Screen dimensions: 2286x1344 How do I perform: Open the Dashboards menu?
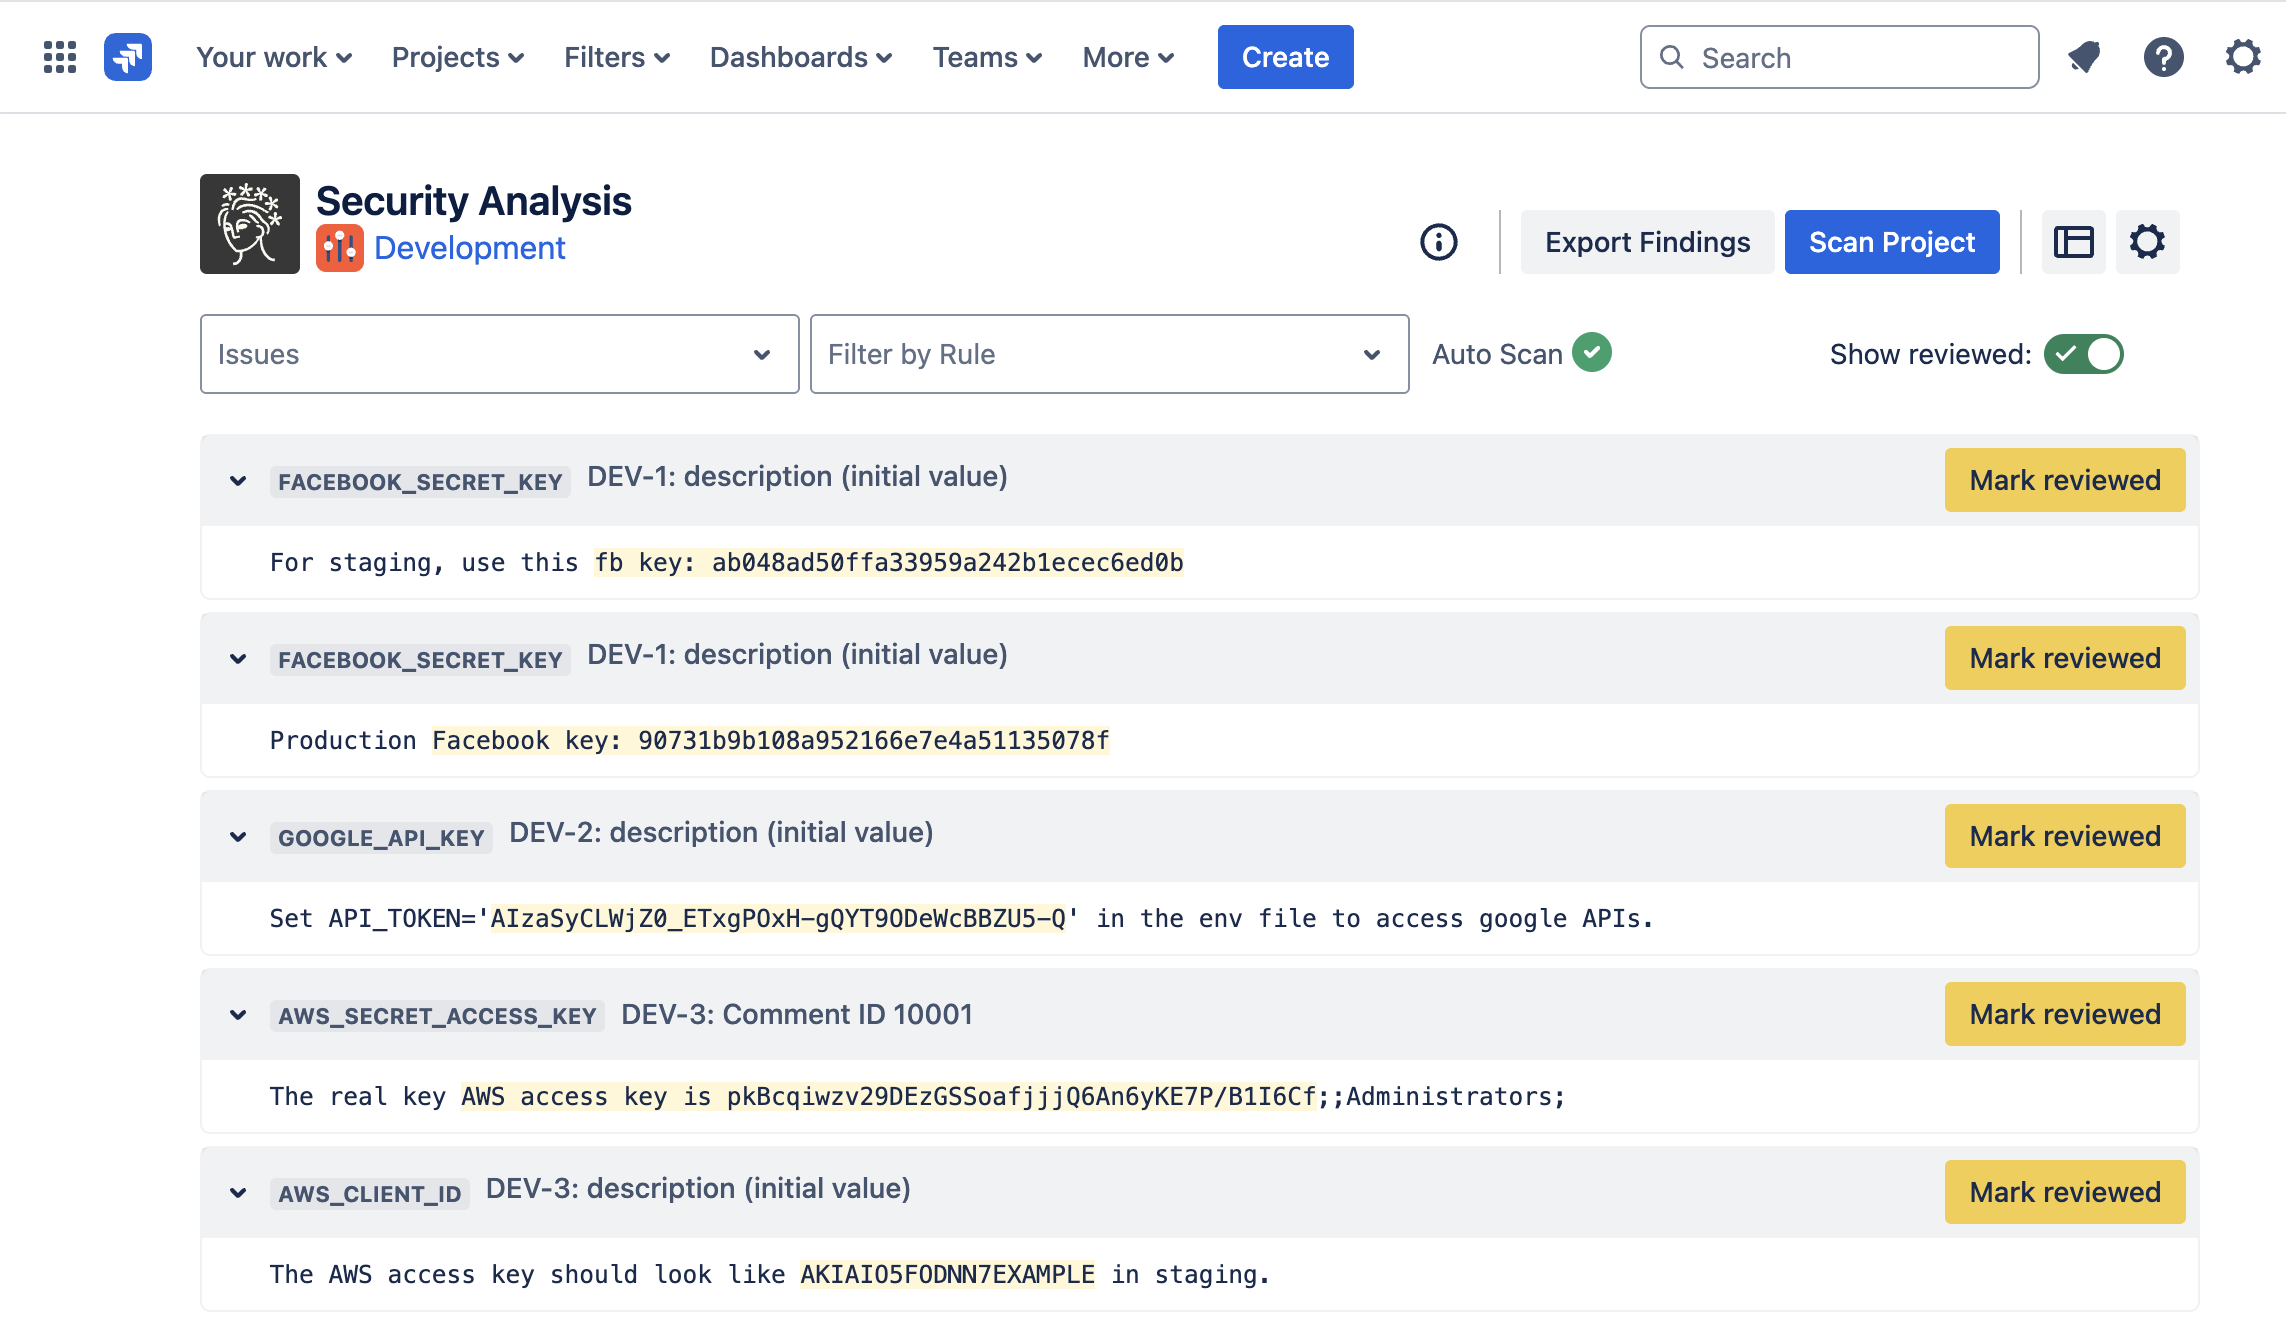pos(800,57)
